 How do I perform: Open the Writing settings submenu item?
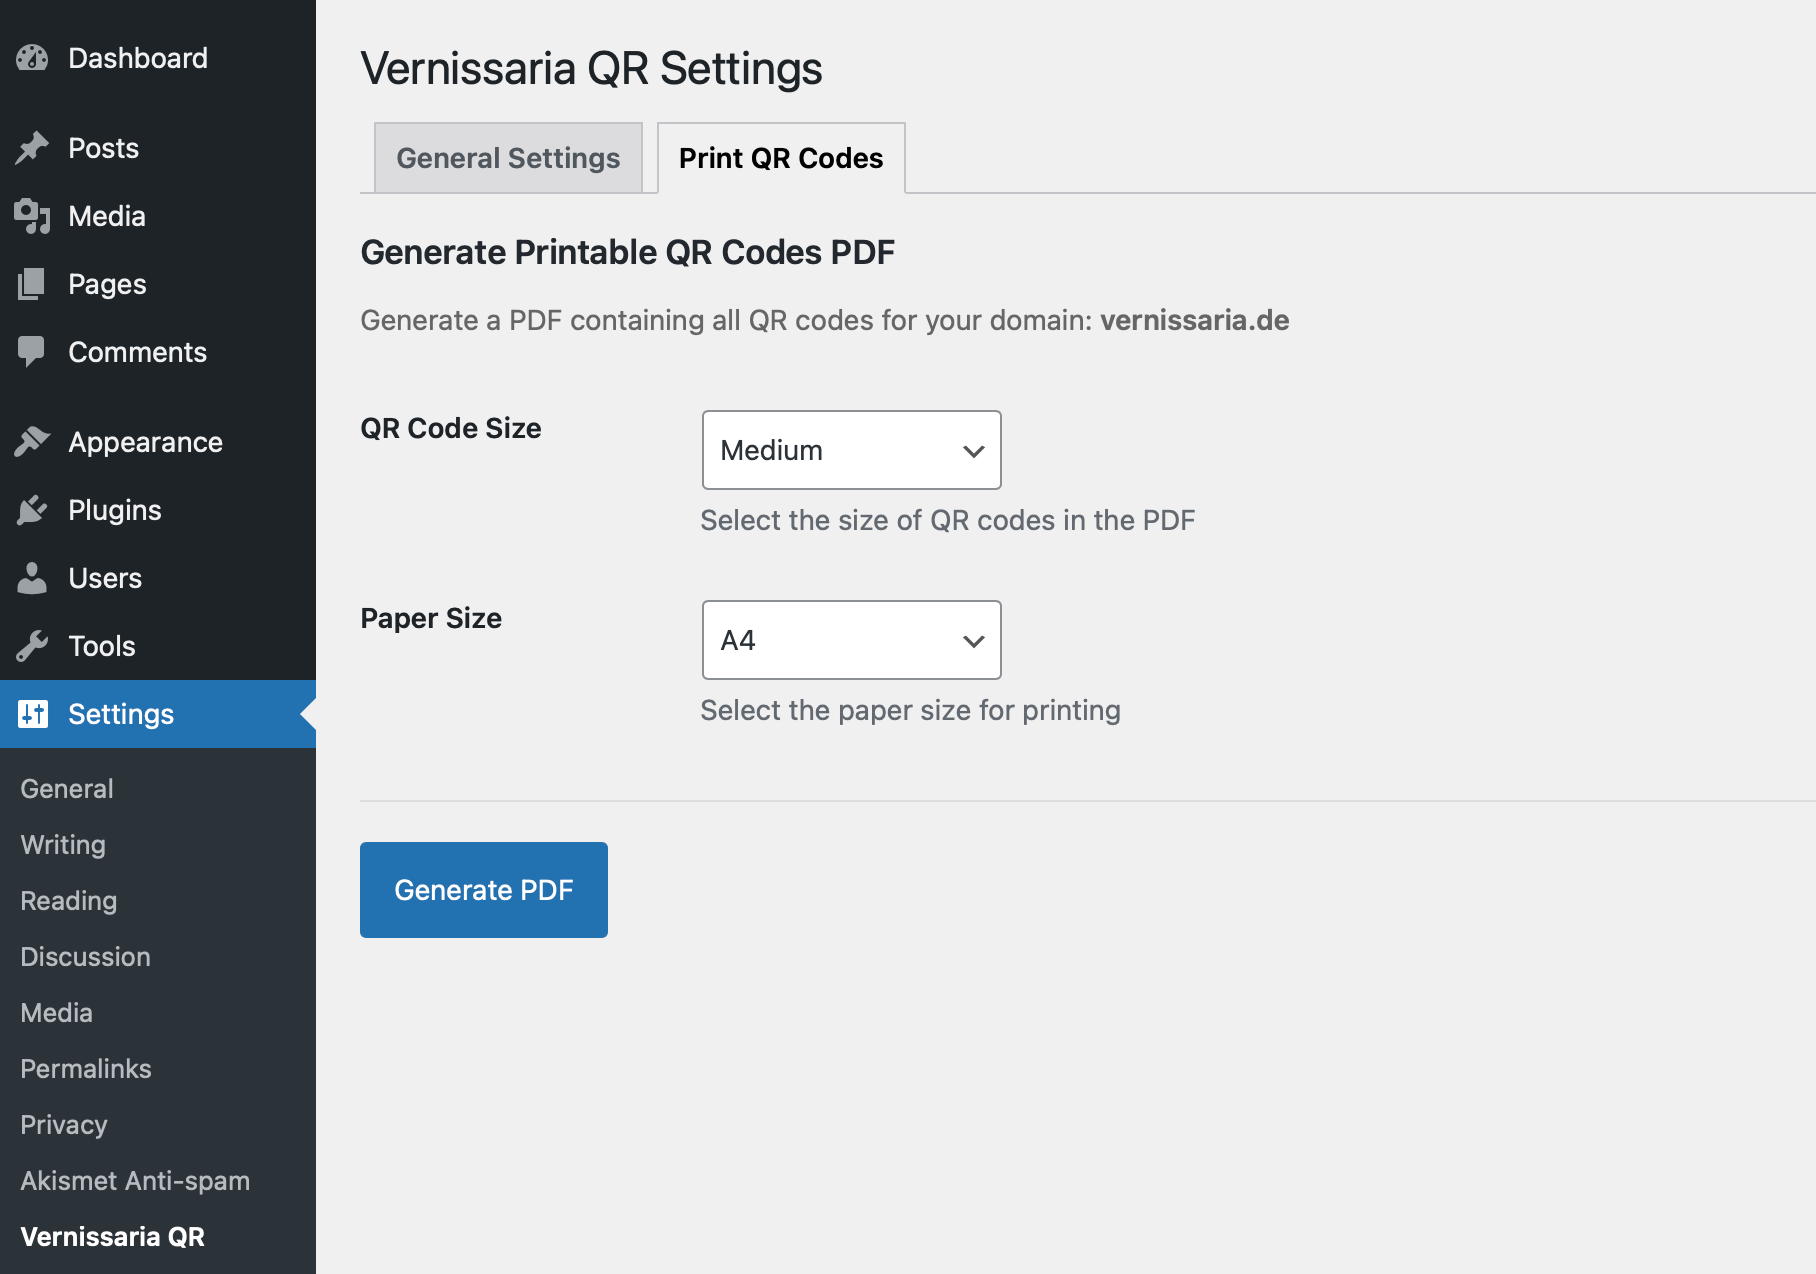(x=63, y=845)
